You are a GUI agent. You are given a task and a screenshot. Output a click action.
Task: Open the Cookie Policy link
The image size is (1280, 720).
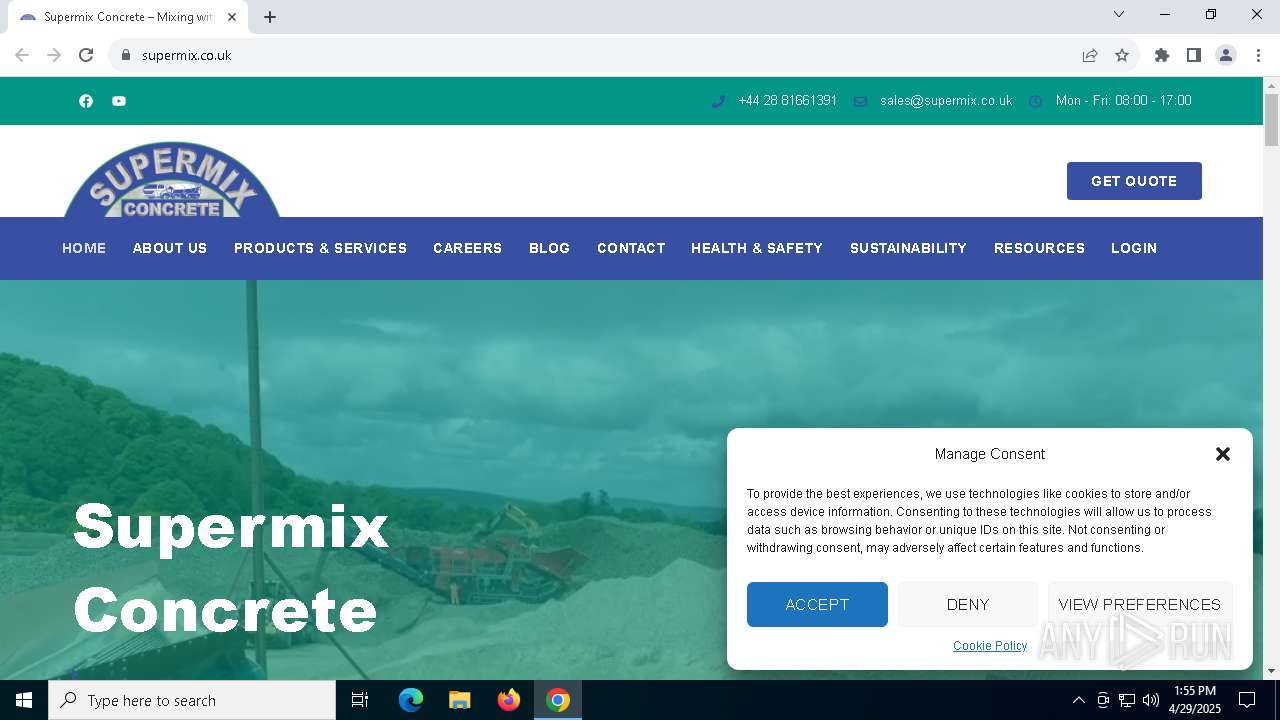[x=990, y=646]
